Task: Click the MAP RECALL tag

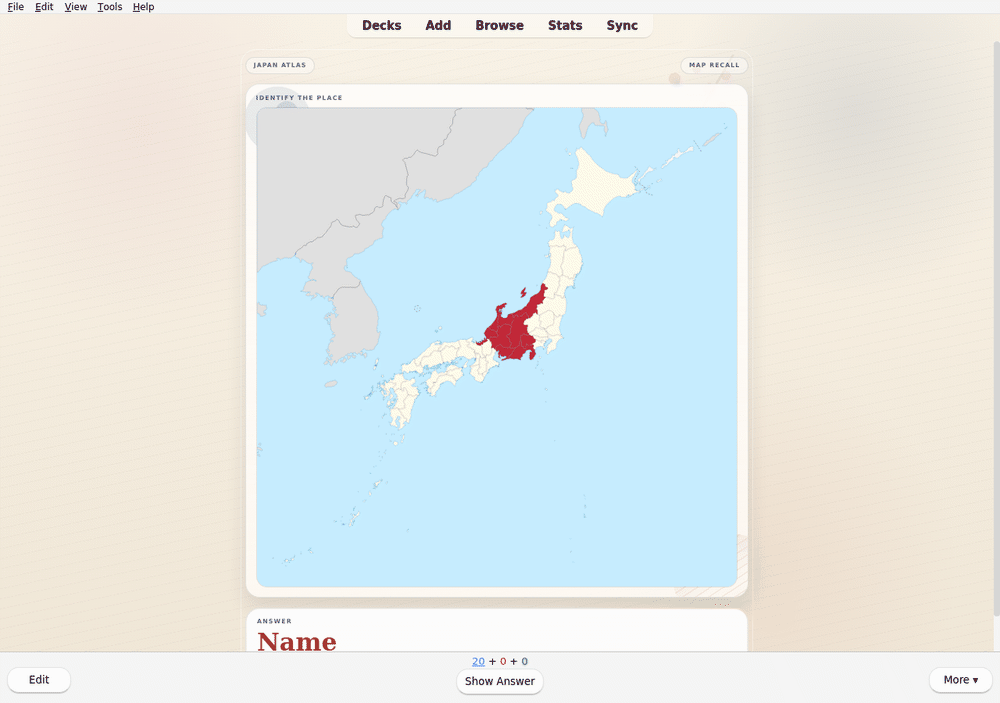Action: point(714,65)
